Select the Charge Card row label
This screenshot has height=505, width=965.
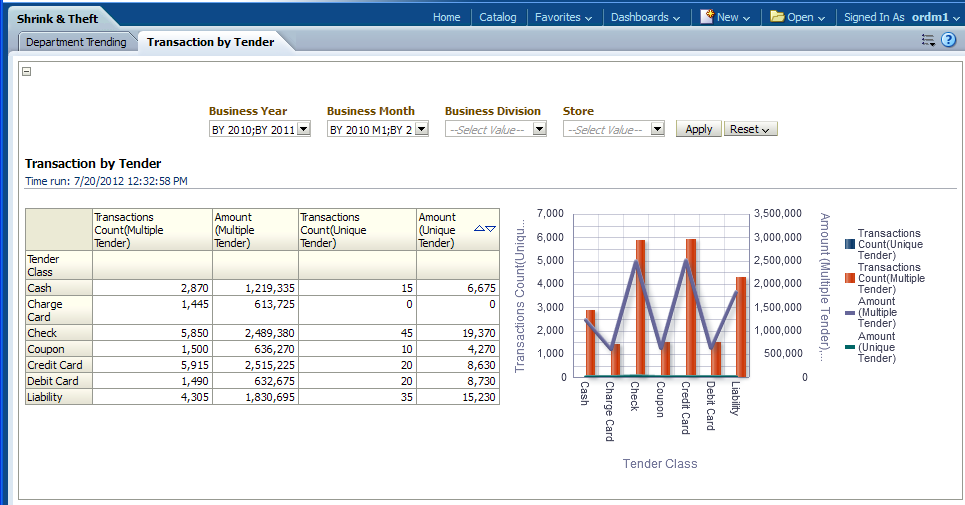point(58,311)
